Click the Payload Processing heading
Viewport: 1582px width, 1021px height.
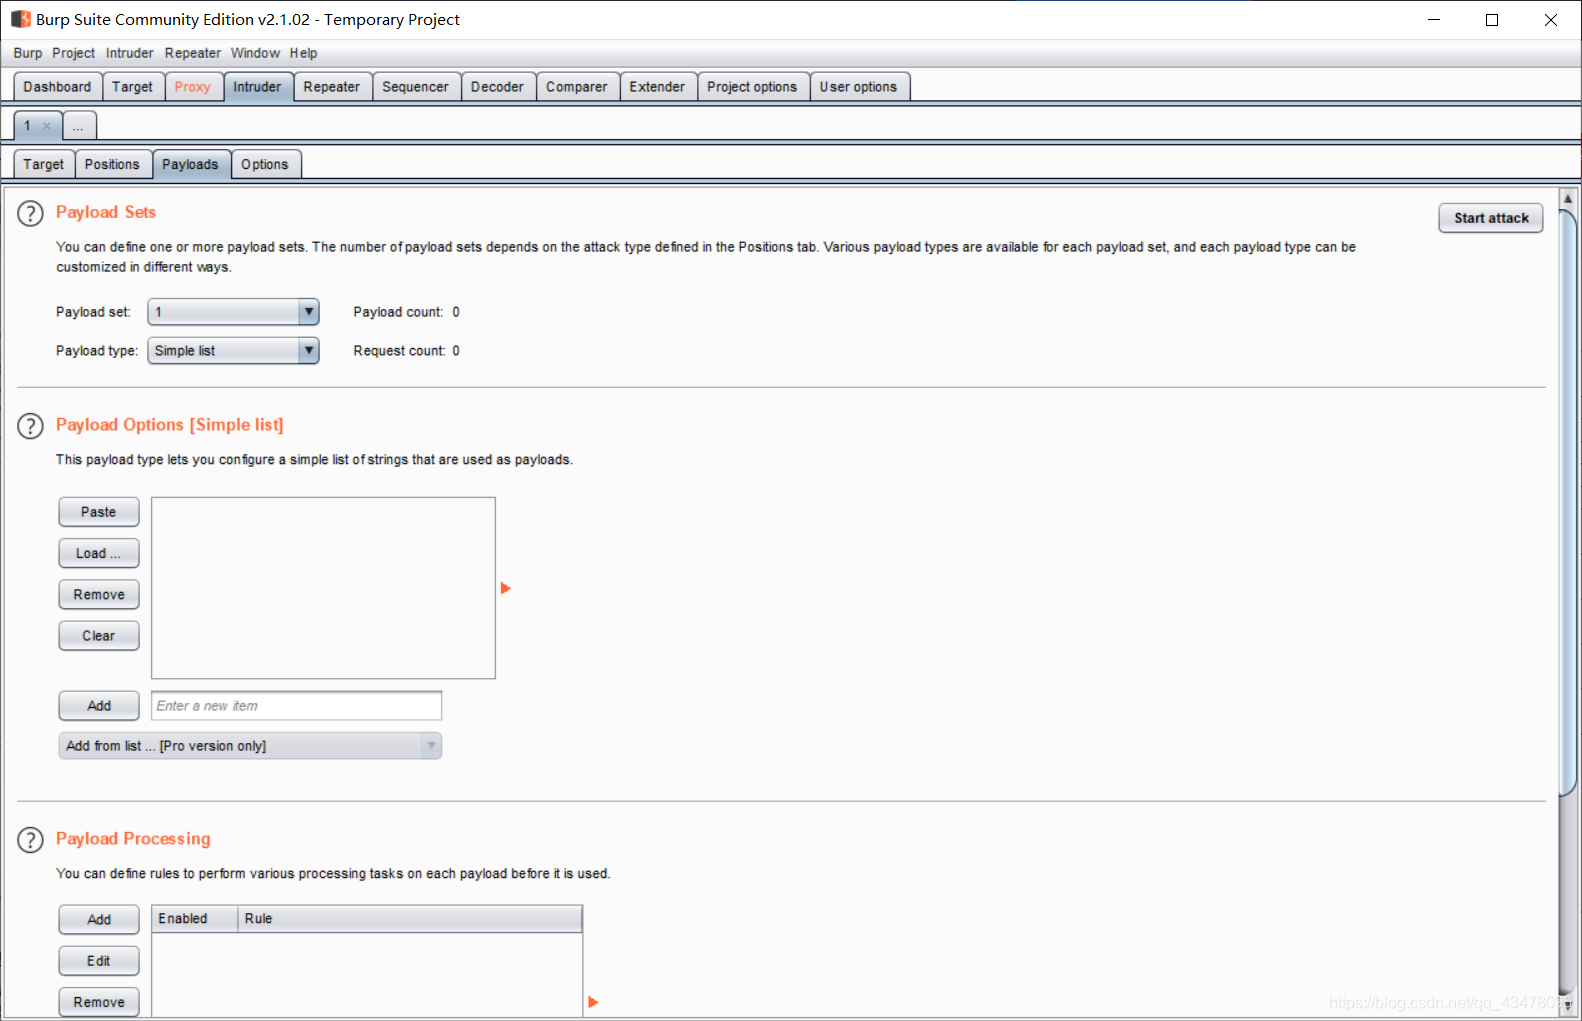coord(133,839)
